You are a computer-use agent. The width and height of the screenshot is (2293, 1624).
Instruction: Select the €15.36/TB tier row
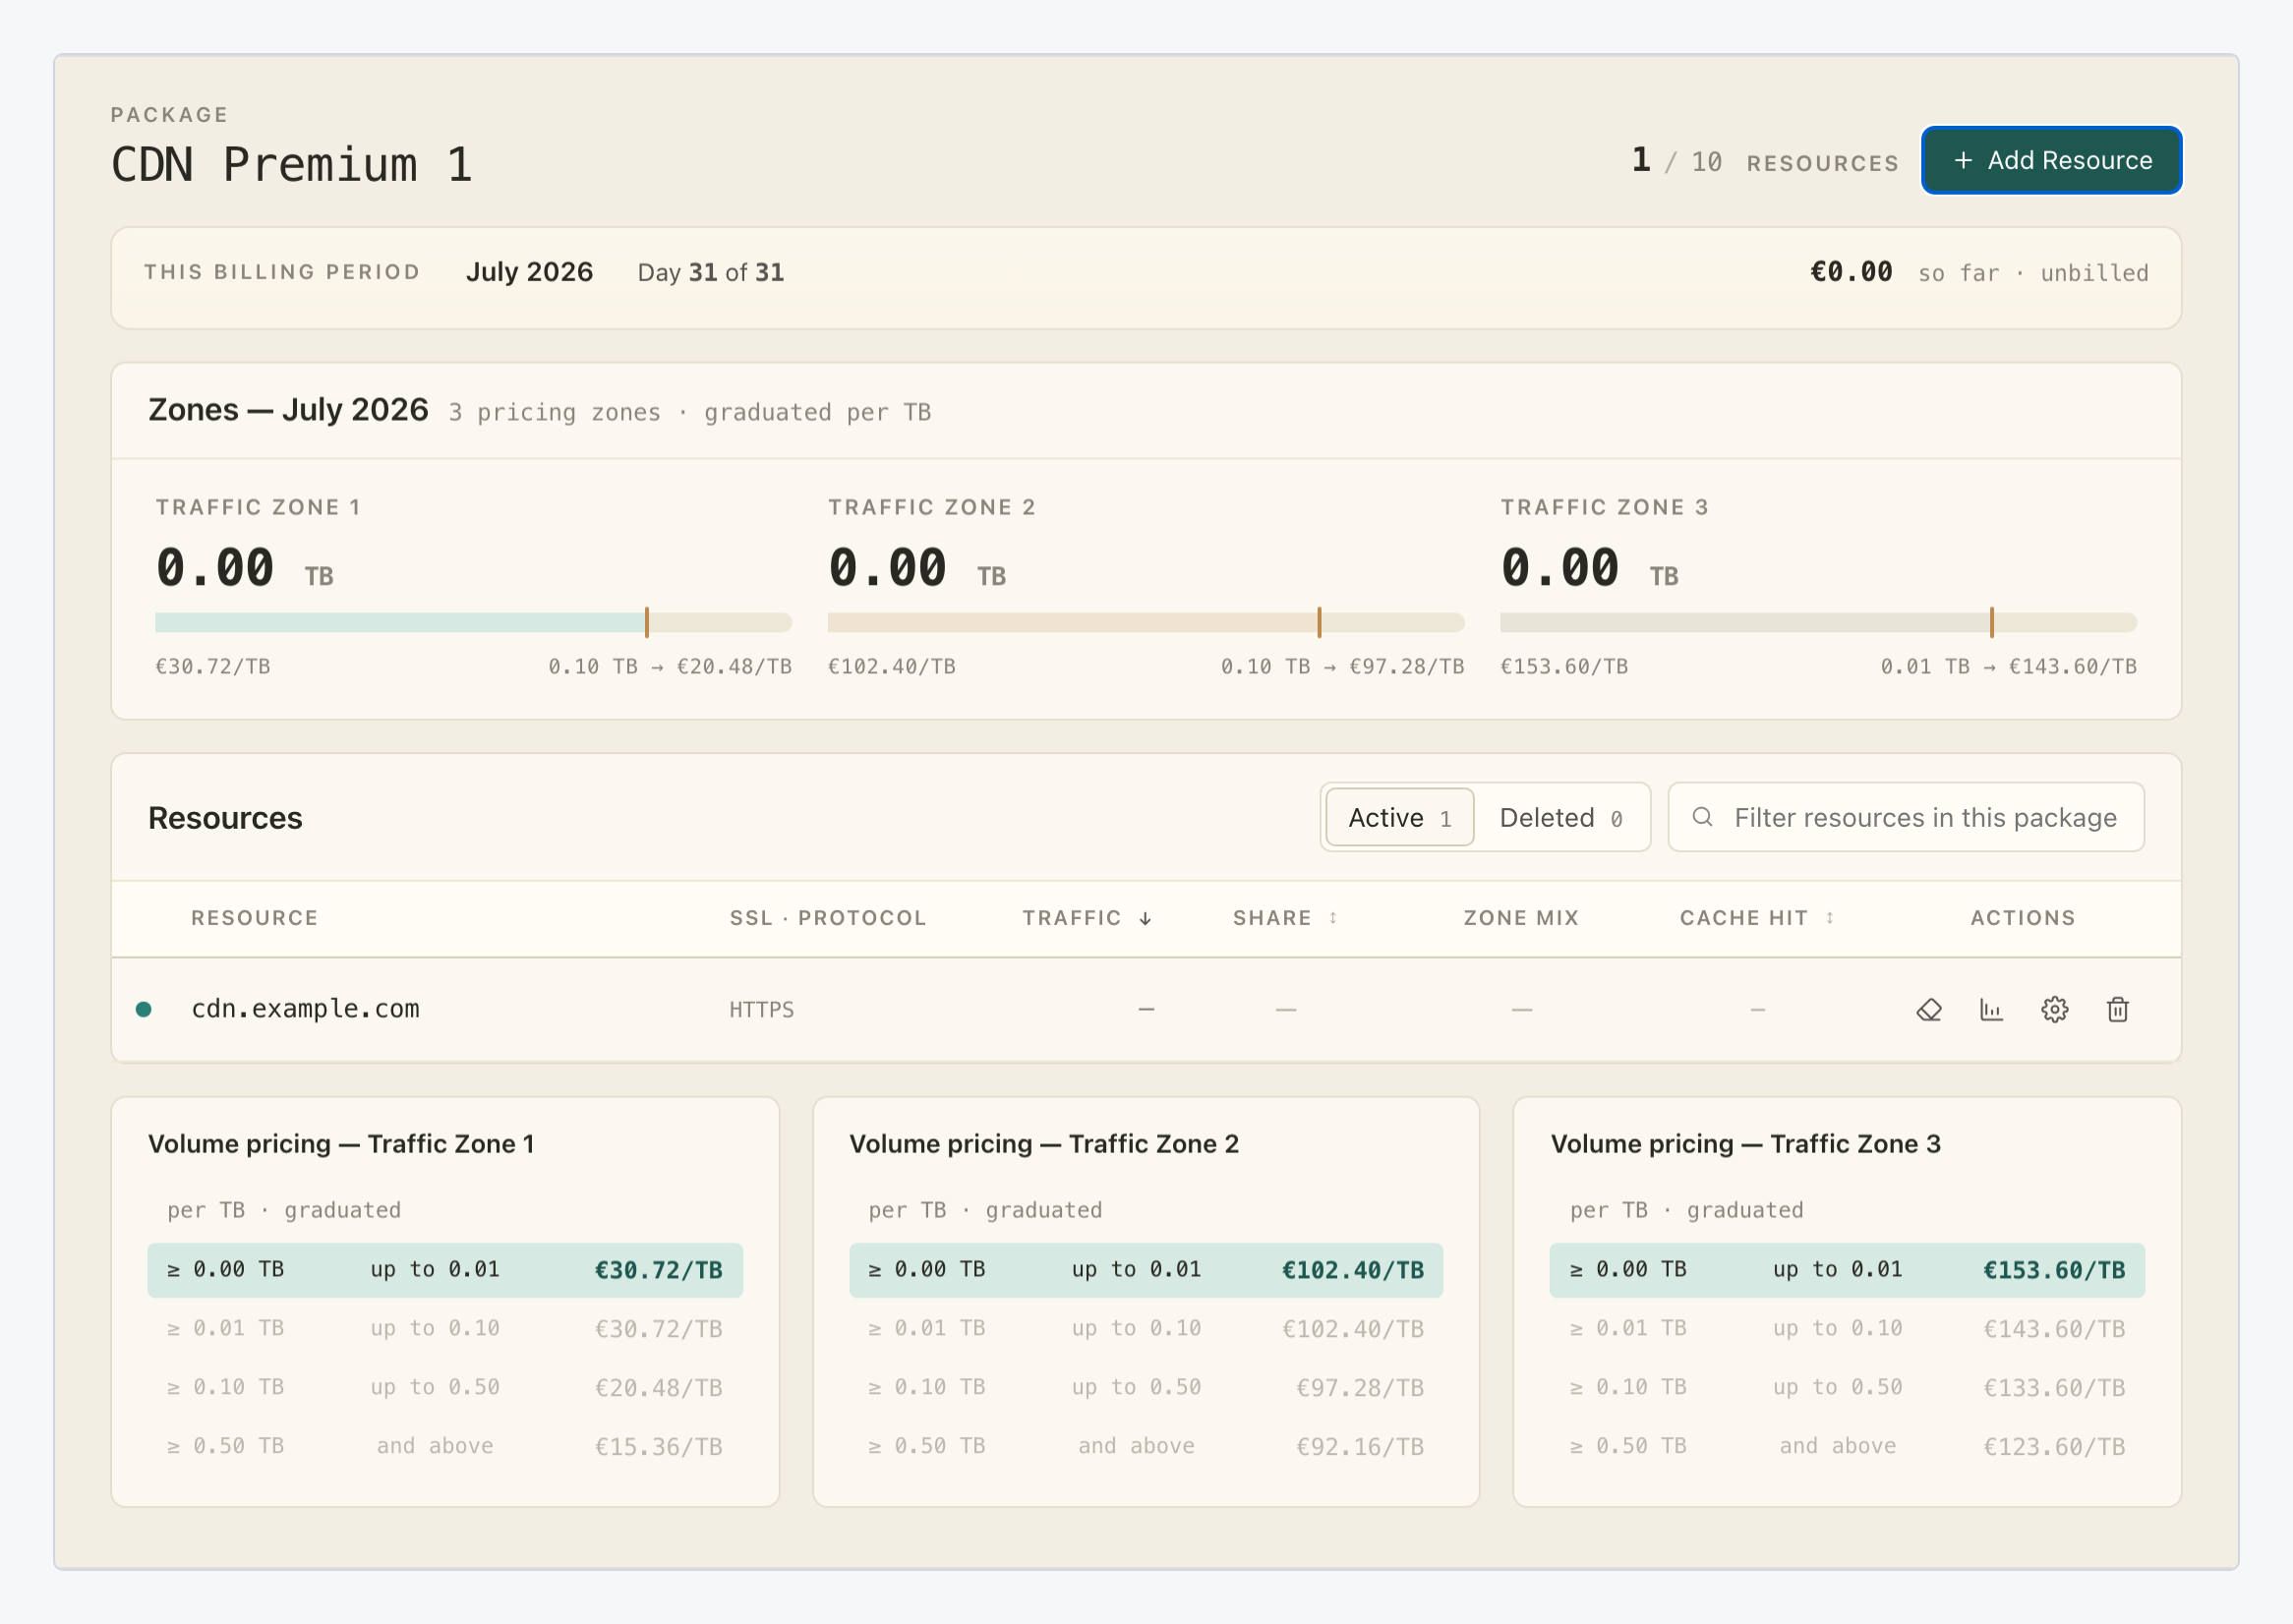pyautogui.click(x=445, y=1446)
